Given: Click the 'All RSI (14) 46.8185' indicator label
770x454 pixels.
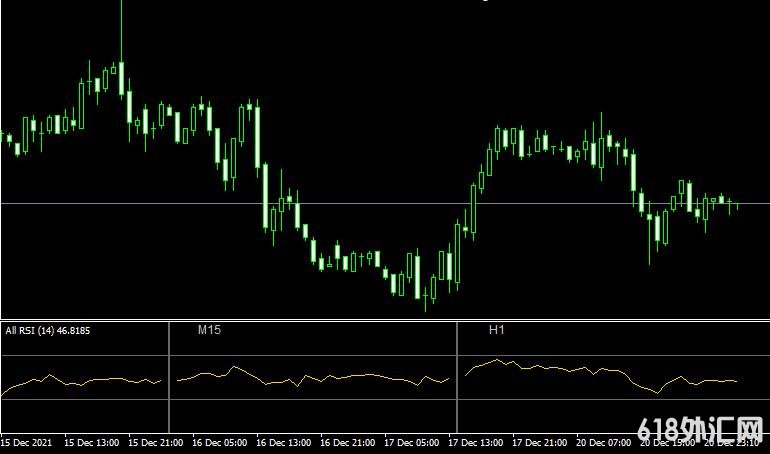Looking at the screenshot, I should (x=48, y=331).
